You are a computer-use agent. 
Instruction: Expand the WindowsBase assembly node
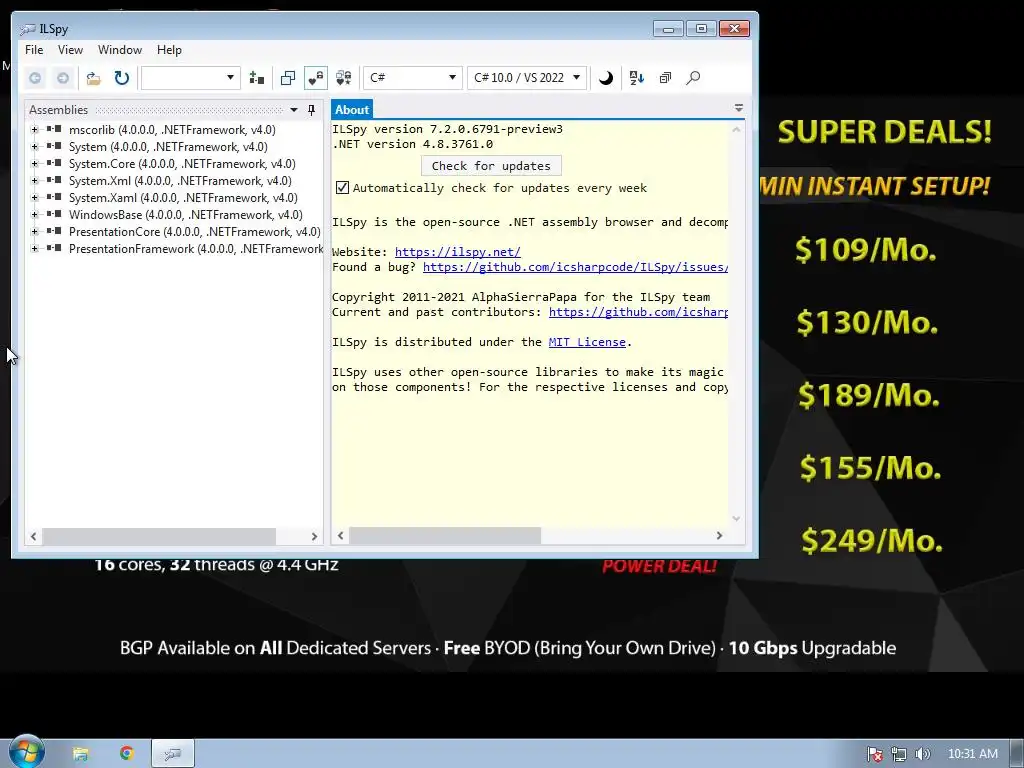[35, 215]
